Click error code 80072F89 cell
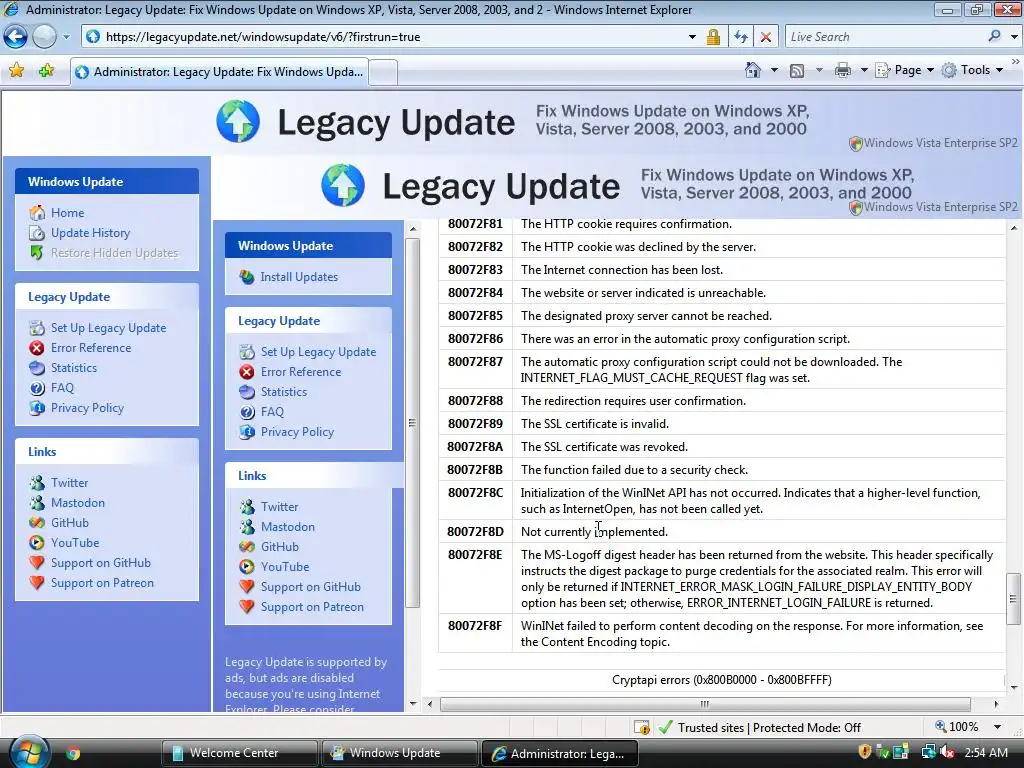The width and height of the screenshot is (1024, 768). point(475,424)
